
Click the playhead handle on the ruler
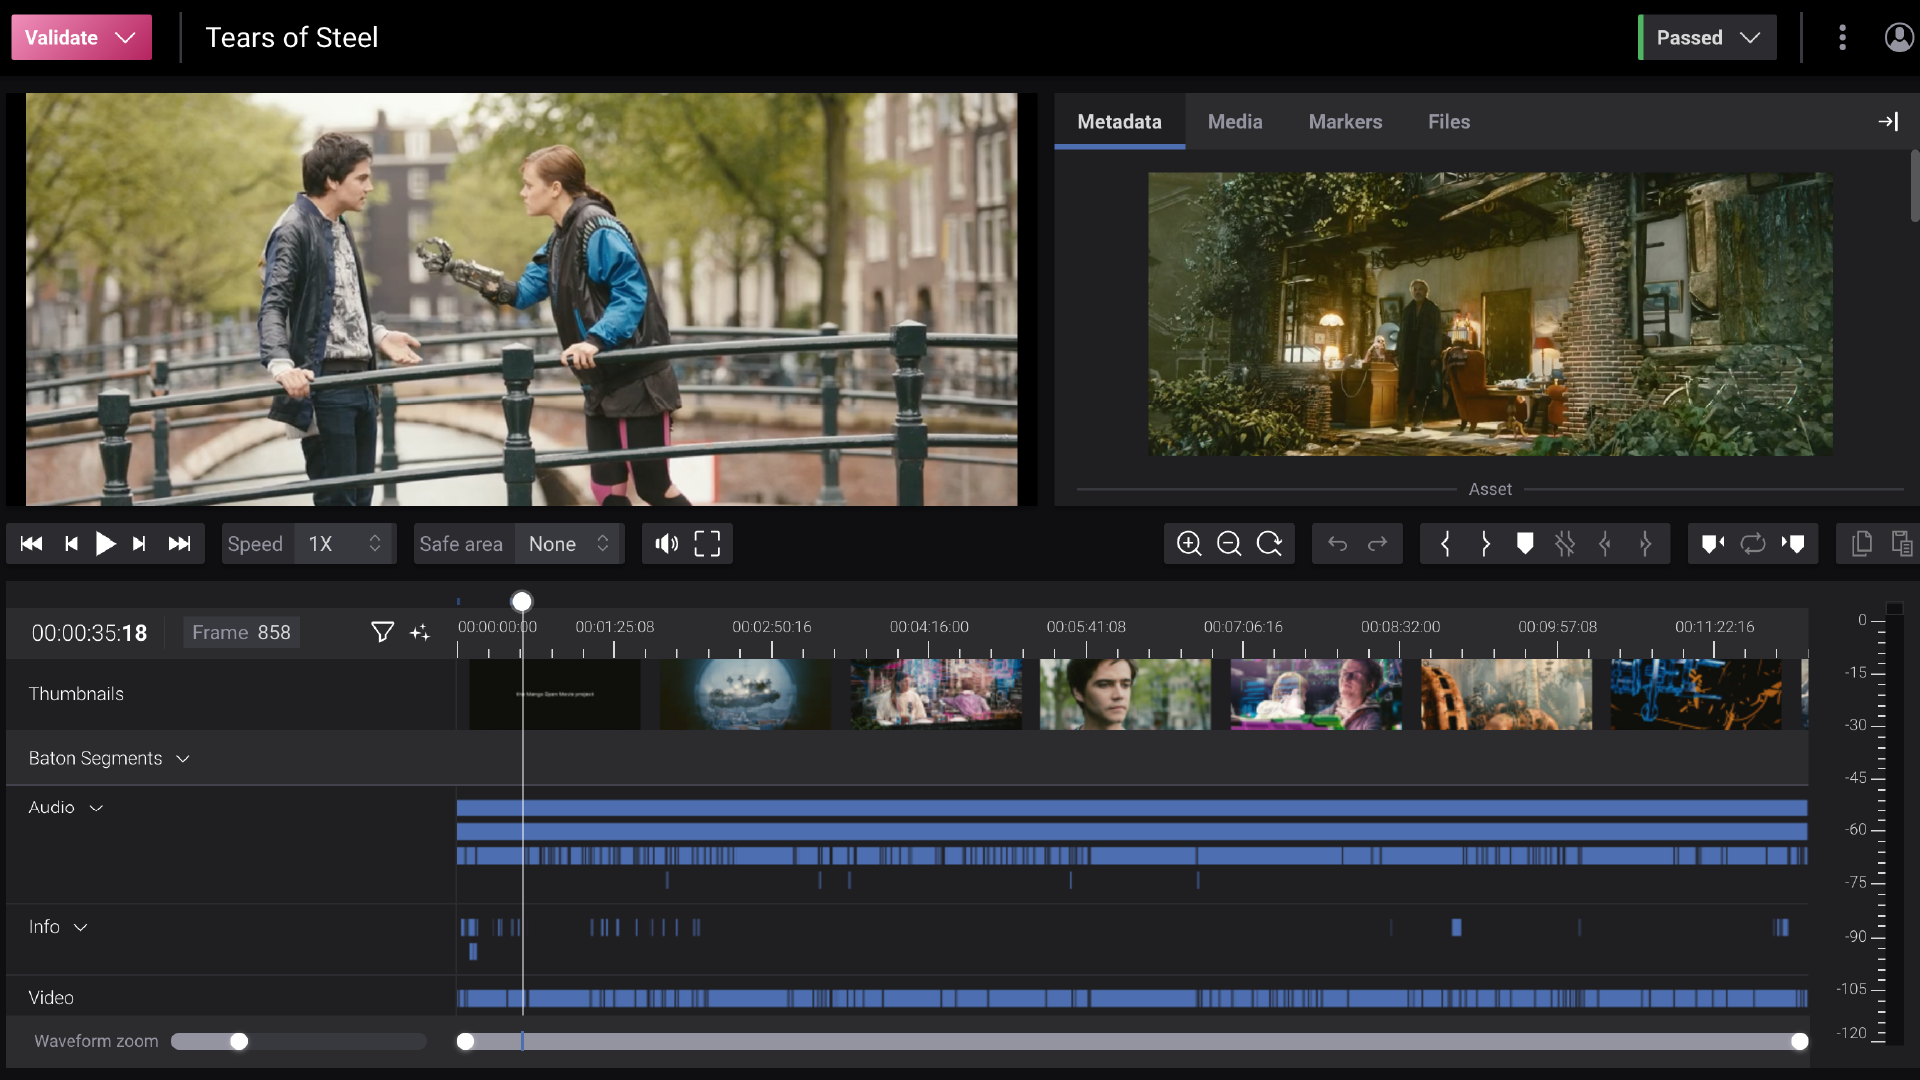pos(522,601)
